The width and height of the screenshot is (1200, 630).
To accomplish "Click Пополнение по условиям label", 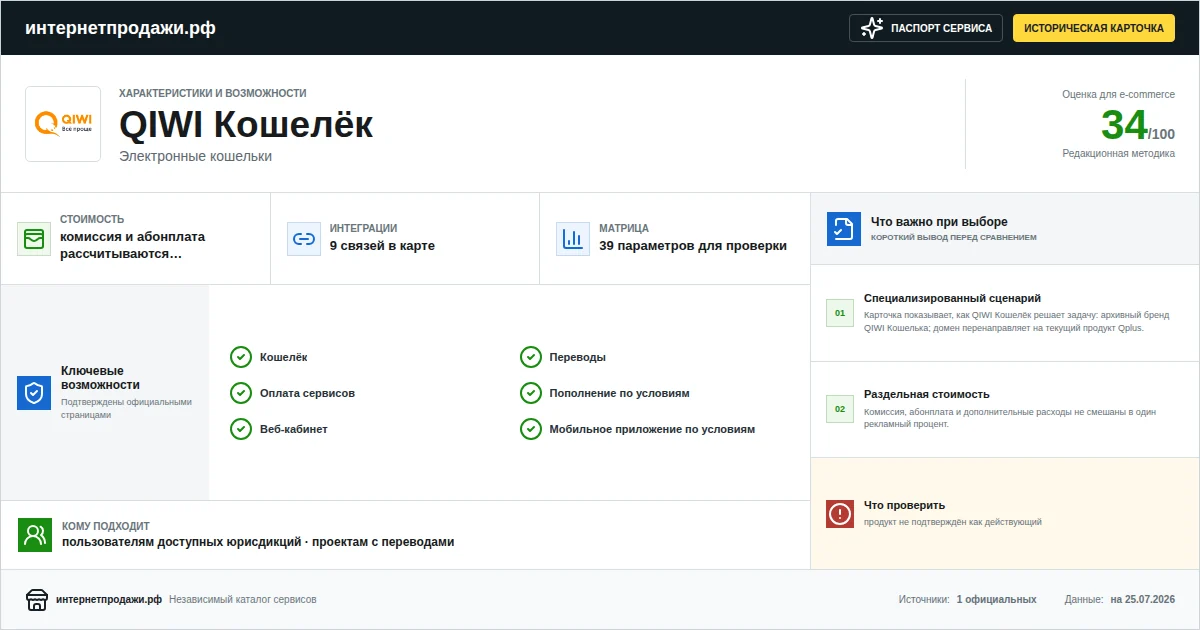I will coord(620,393).
